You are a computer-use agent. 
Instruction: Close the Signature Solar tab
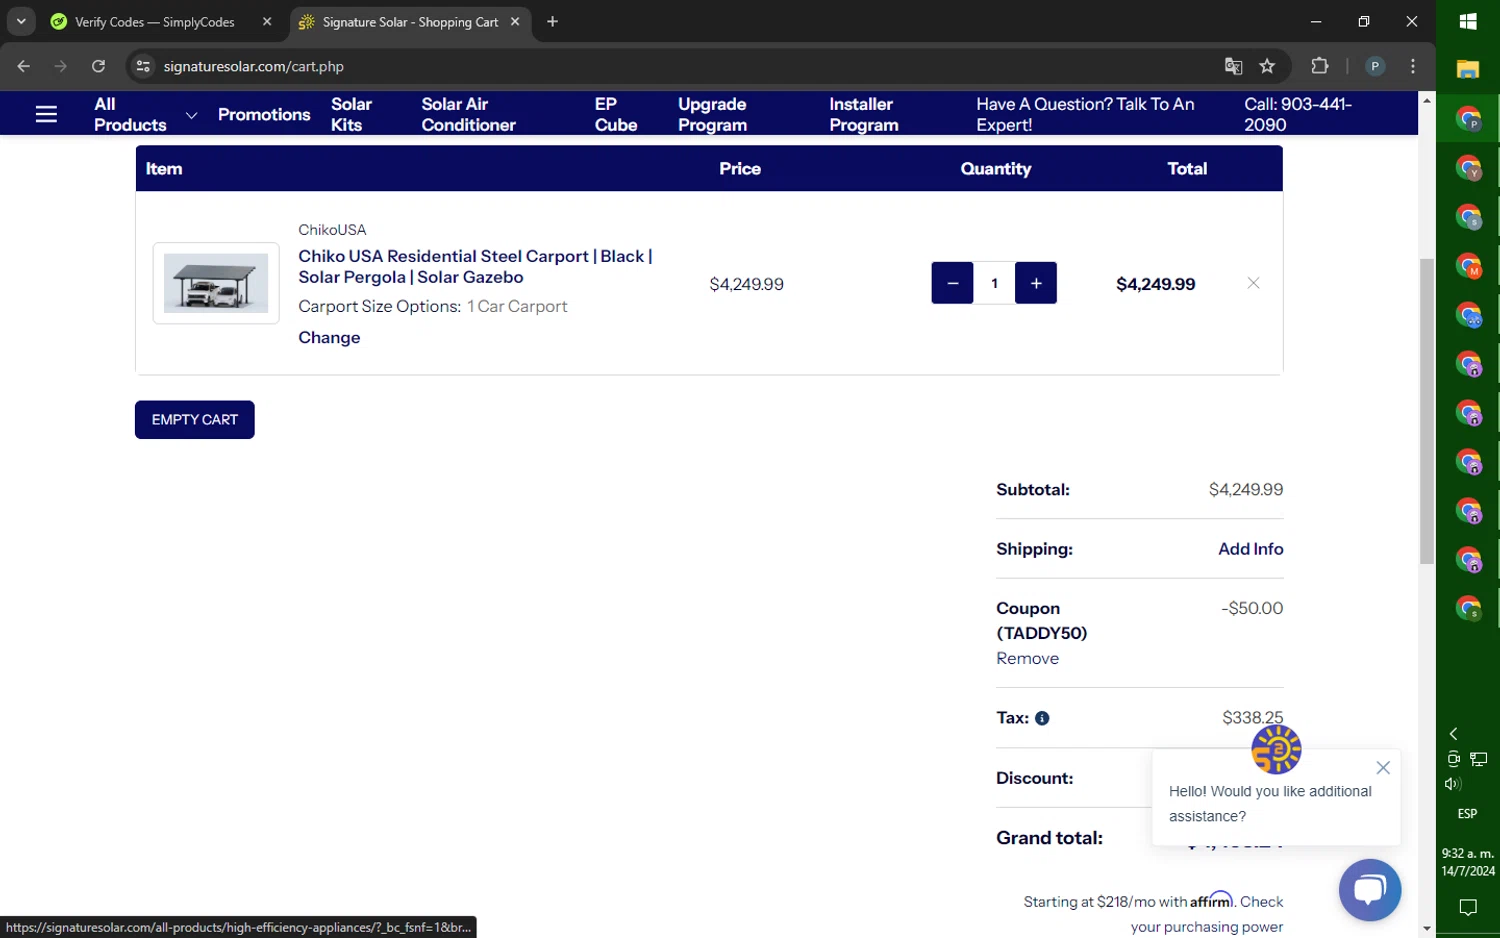515,21
